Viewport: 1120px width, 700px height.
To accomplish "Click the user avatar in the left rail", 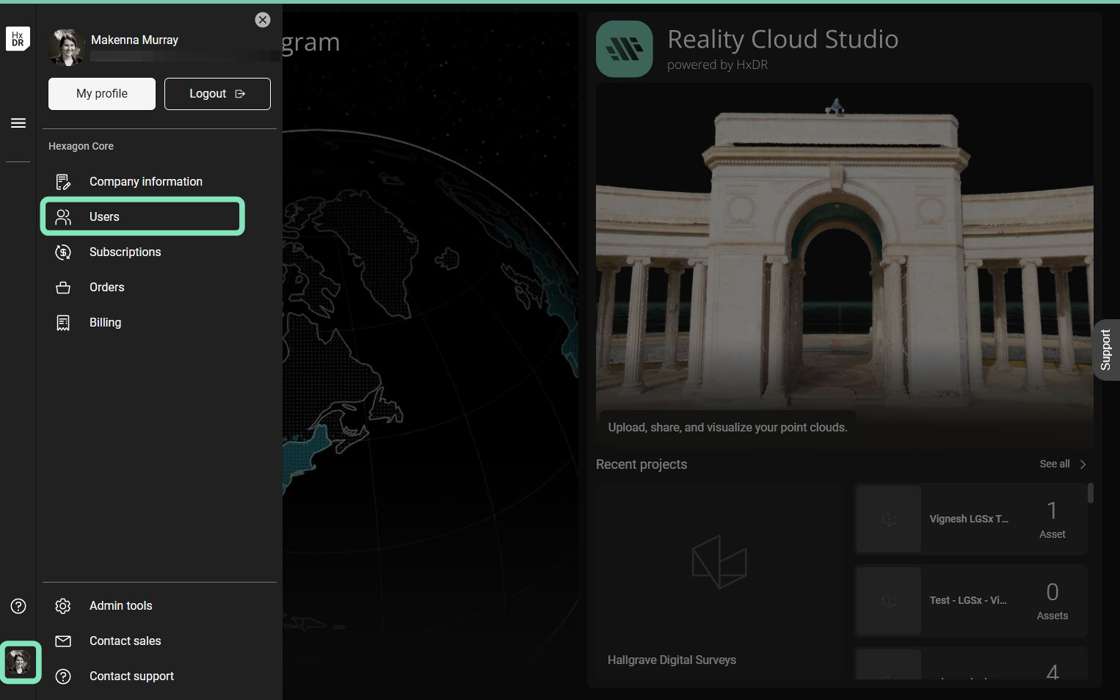I will [x=18, y=662].
